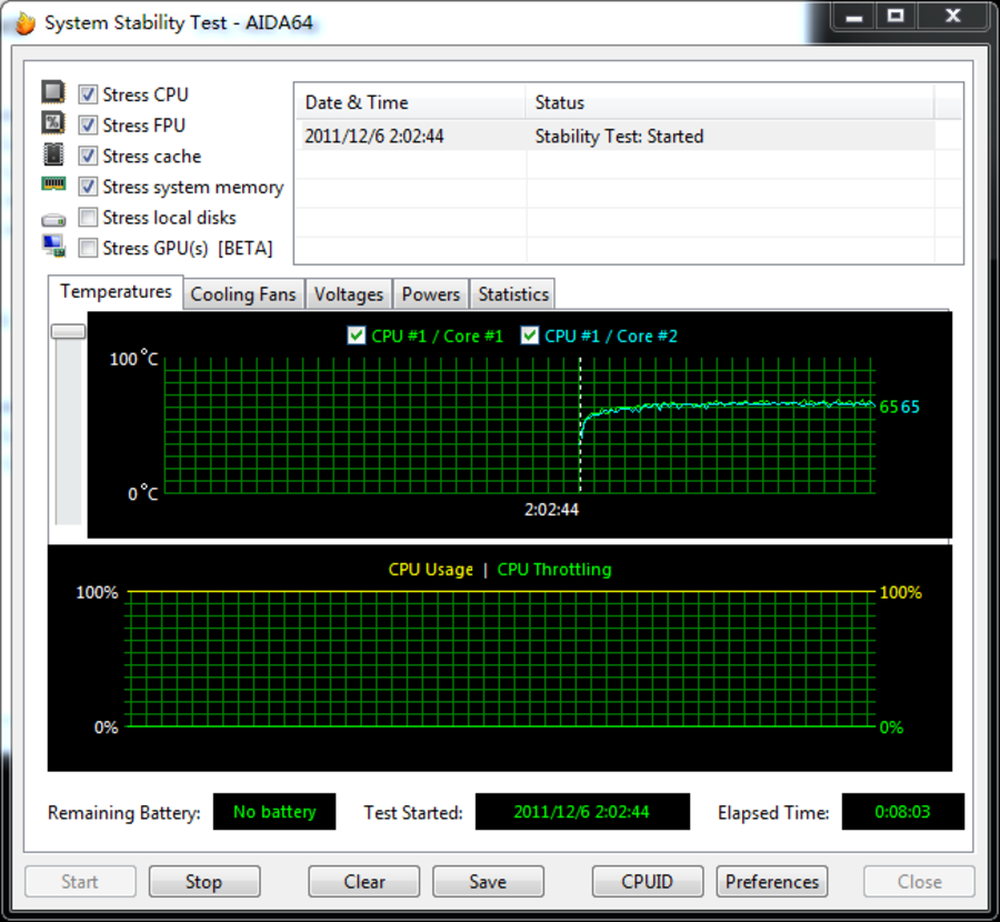Screen dimensions: 1000x922
Task: Stop the stability test
Action: coord(204,882)
